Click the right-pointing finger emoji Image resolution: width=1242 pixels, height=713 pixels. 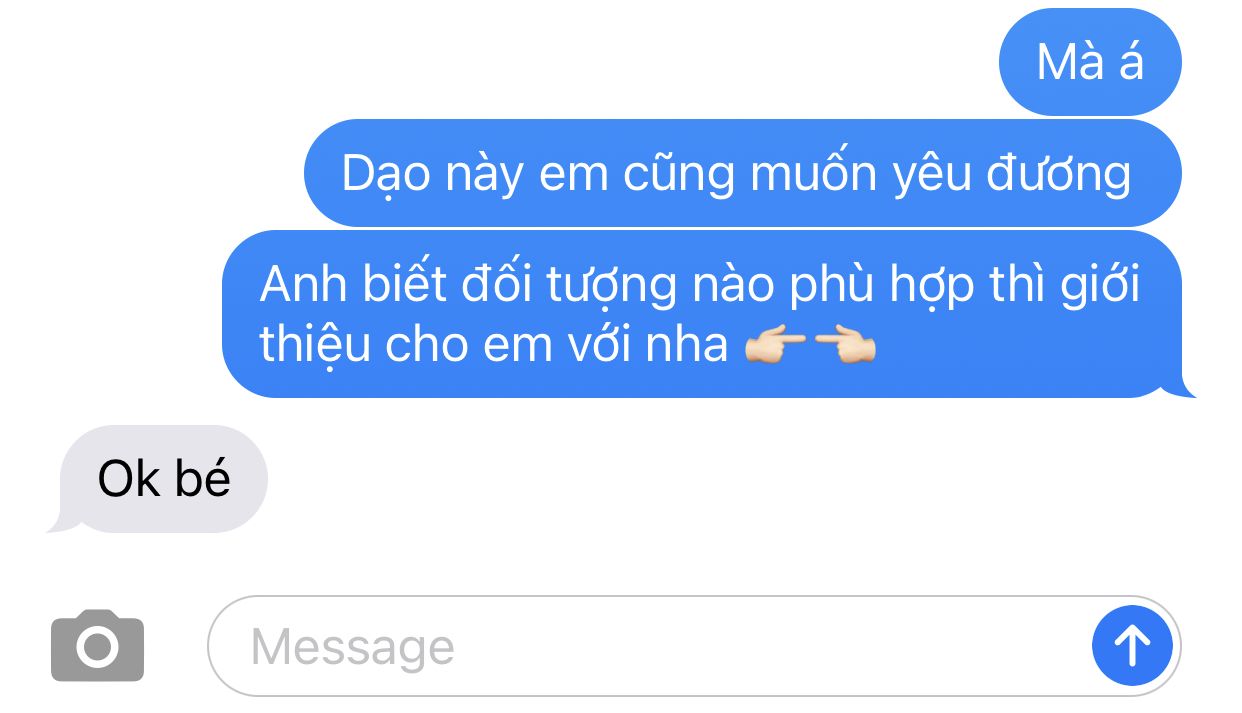tap(776, 346)
